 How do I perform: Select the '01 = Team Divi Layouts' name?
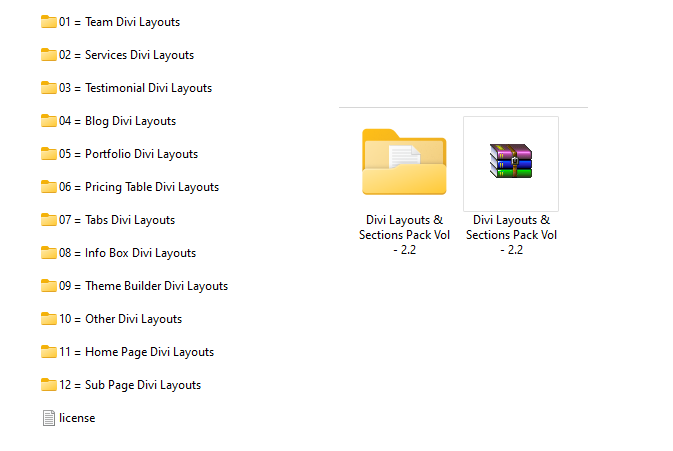click(x=119, y=22)
